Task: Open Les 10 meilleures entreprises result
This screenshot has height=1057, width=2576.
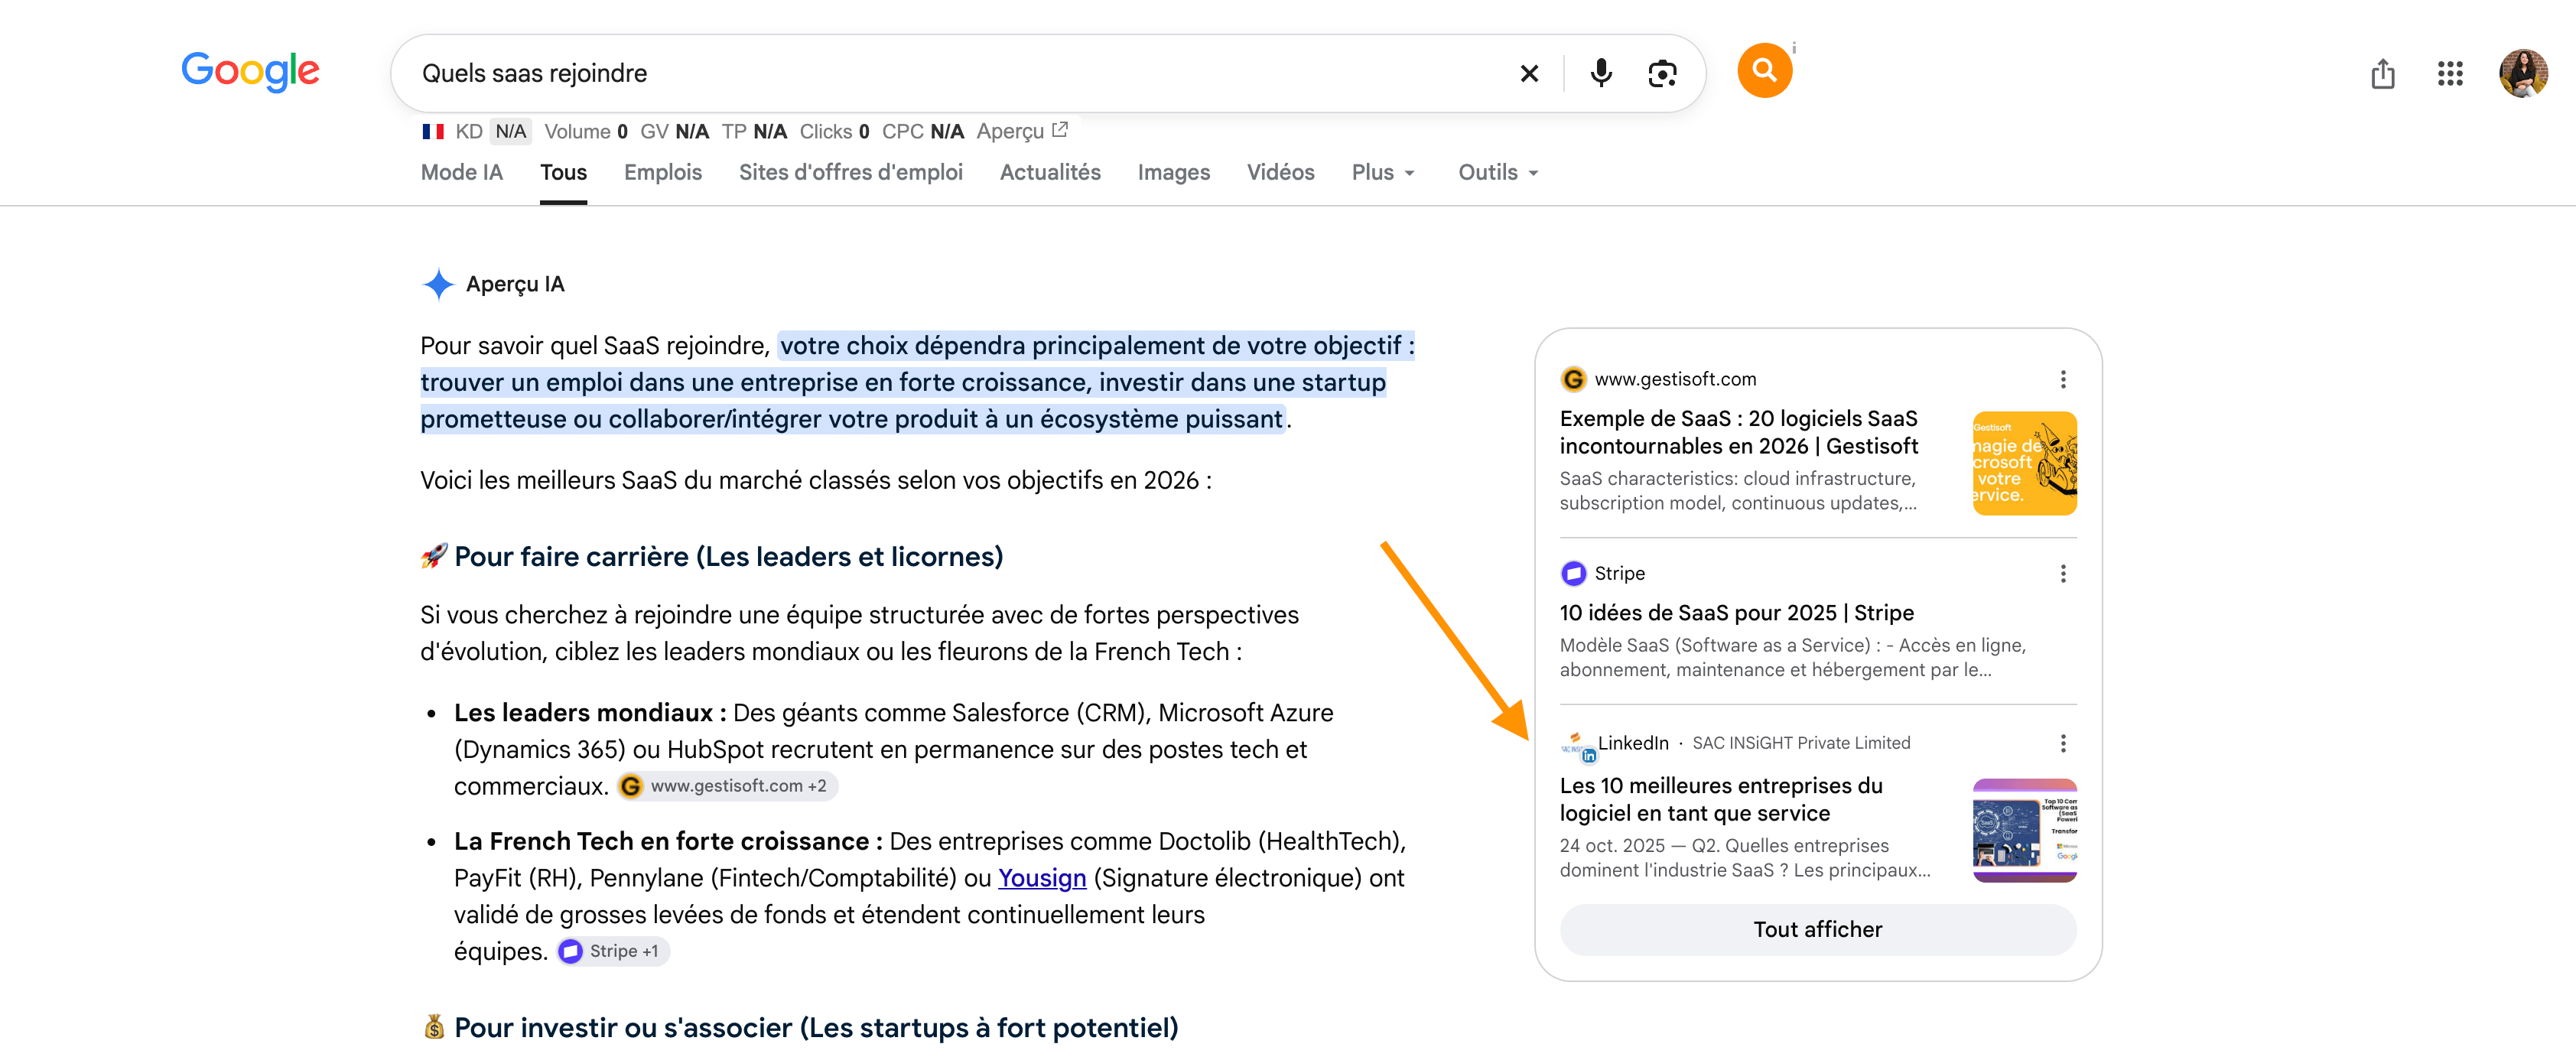Action: point(1721,799)
